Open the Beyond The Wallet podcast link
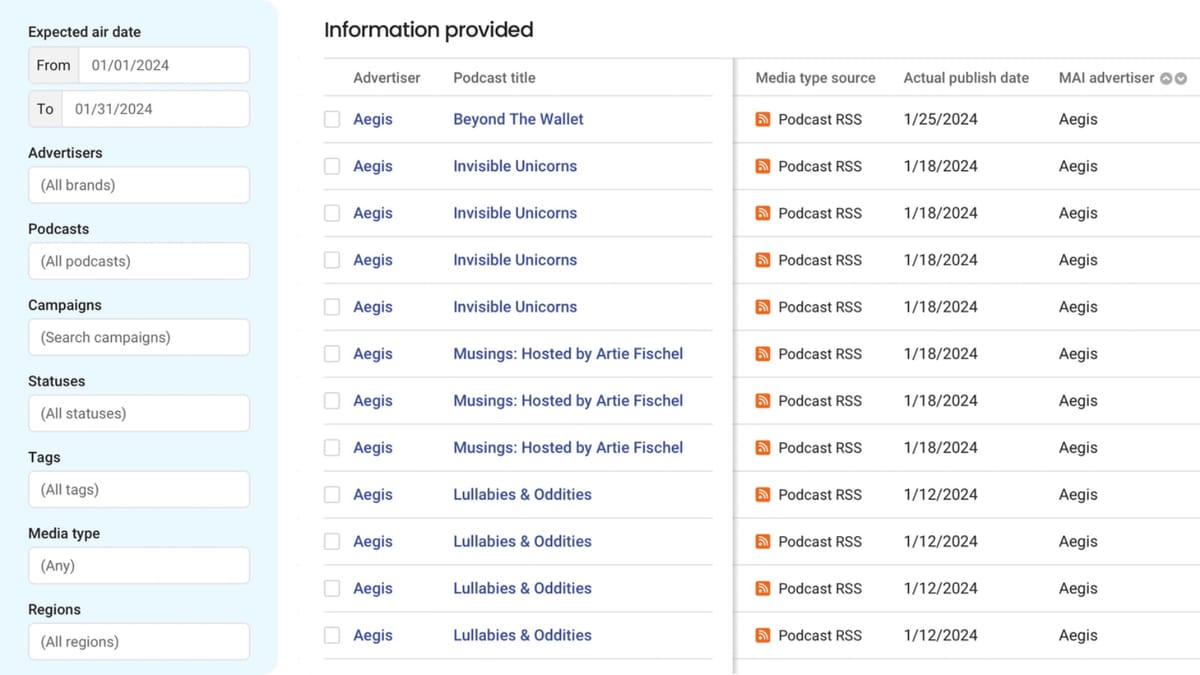This screenshot has width=1200, height=675. [x=518, y=119]
